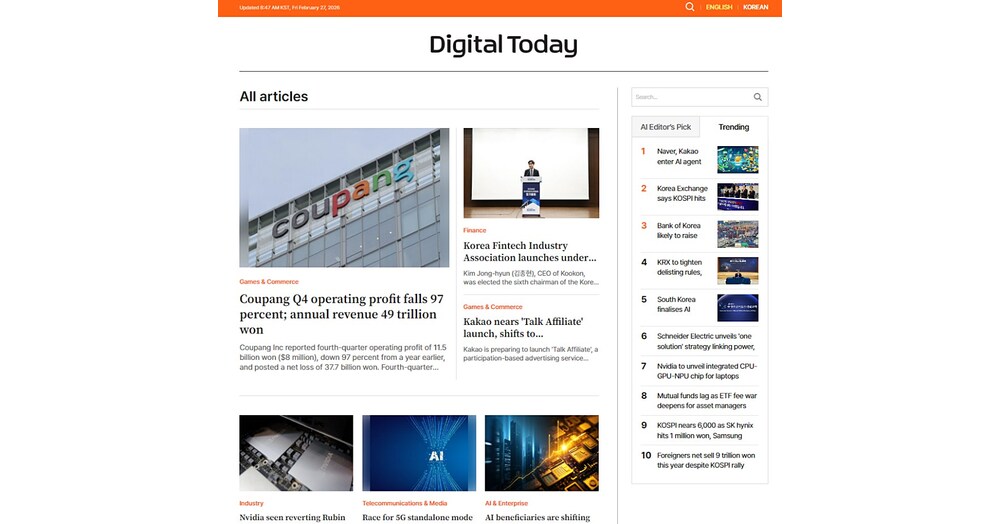The image size is (1000, 524).
Task: Read Race for 5G standalone mode article
Action: (418, 518)
